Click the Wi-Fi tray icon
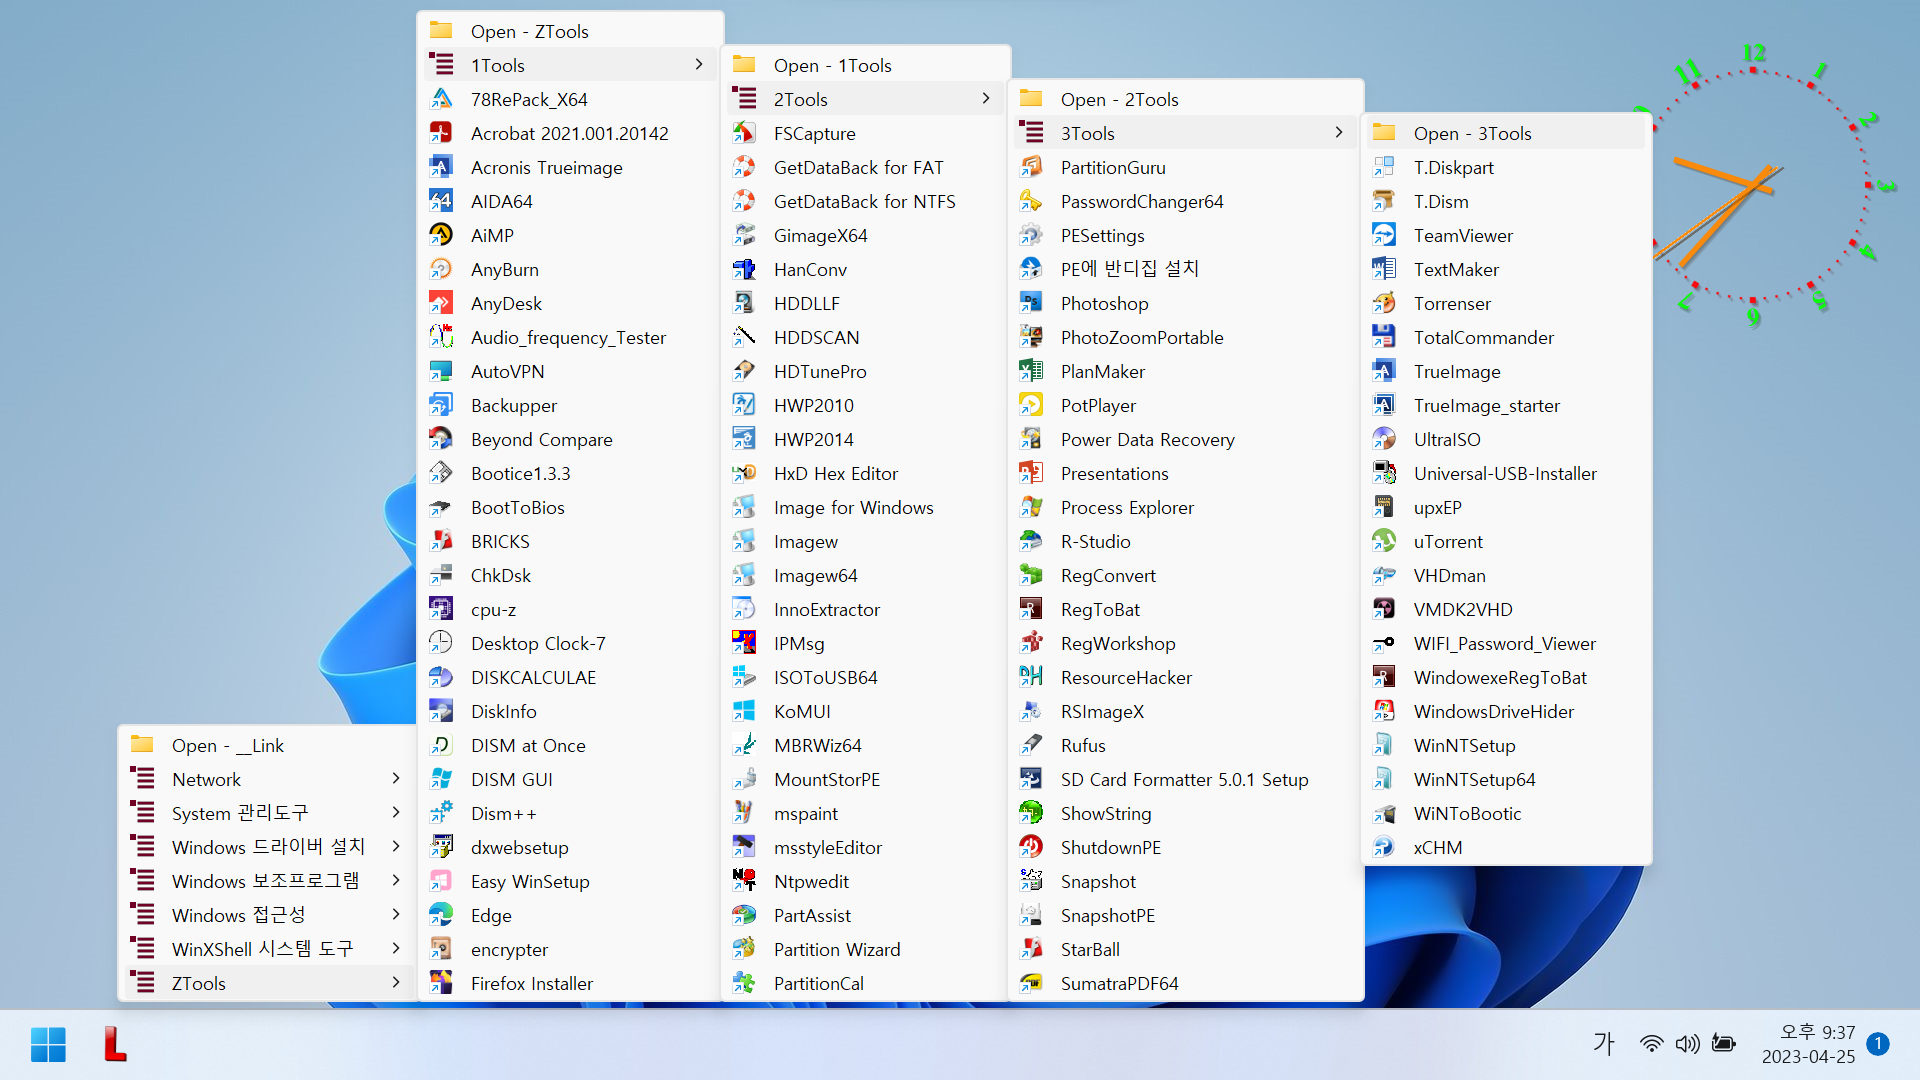Screen dimensions: 1920x1080 (1651, 1044)
